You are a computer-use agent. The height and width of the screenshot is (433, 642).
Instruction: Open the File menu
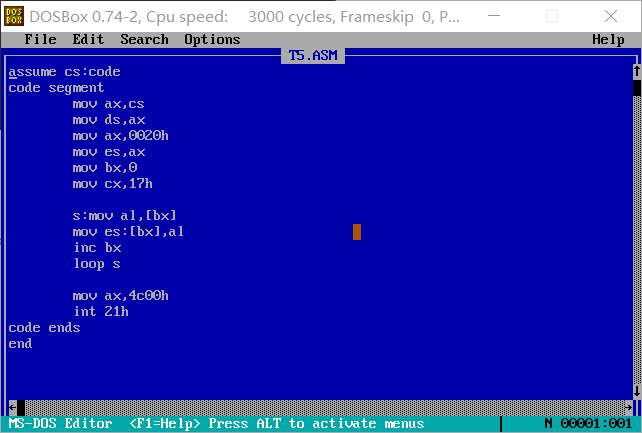(x=40, y=39)
